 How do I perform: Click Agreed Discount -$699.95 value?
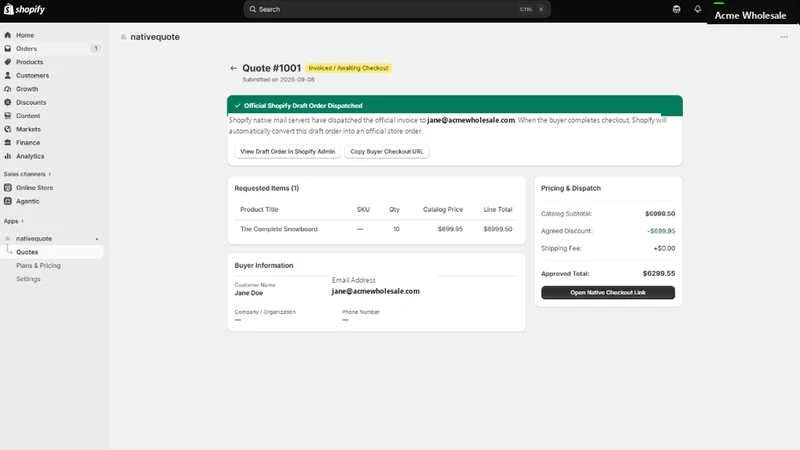coord(661,231)
